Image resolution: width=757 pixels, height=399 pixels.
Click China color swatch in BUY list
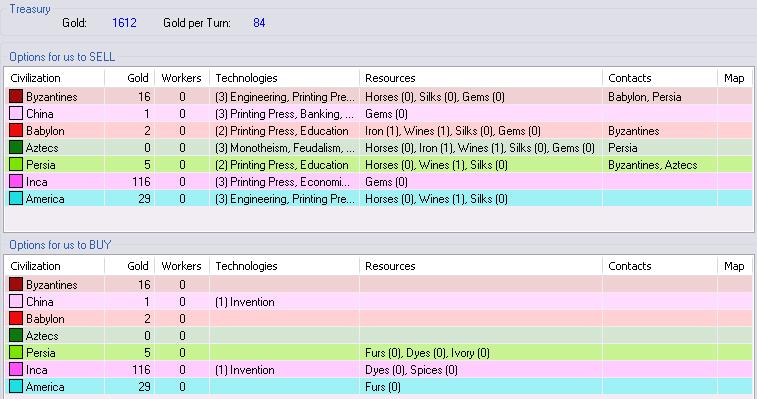click(16, 301)
